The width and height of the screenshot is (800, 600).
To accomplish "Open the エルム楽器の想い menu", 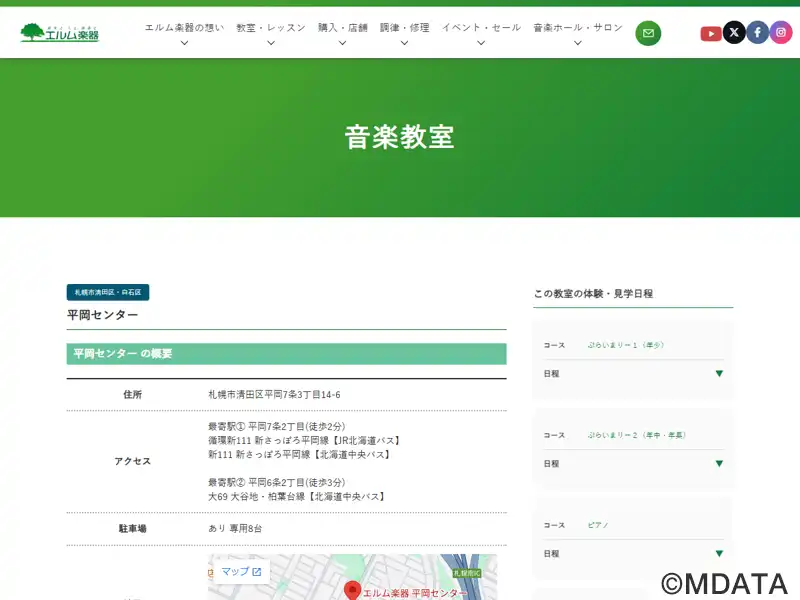I will tap(184, 33).
